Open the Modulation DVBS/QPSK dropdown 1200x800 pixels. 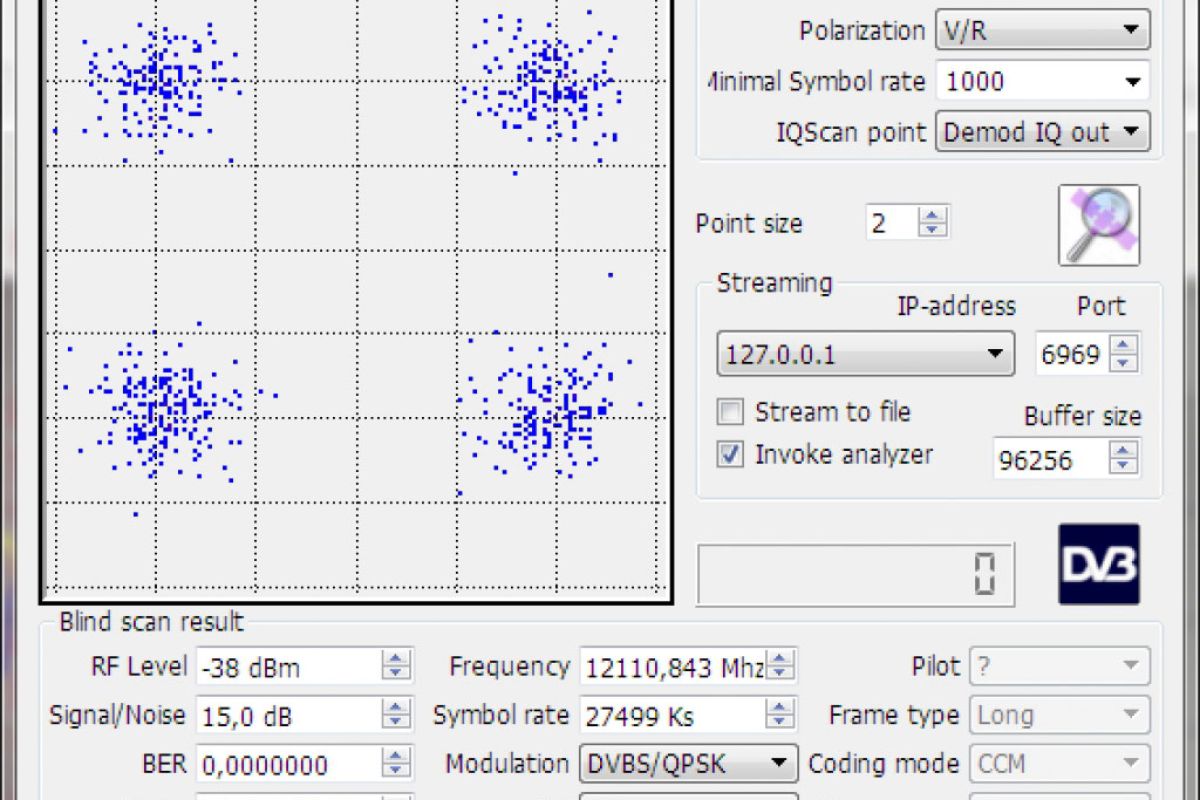point(777,765)
